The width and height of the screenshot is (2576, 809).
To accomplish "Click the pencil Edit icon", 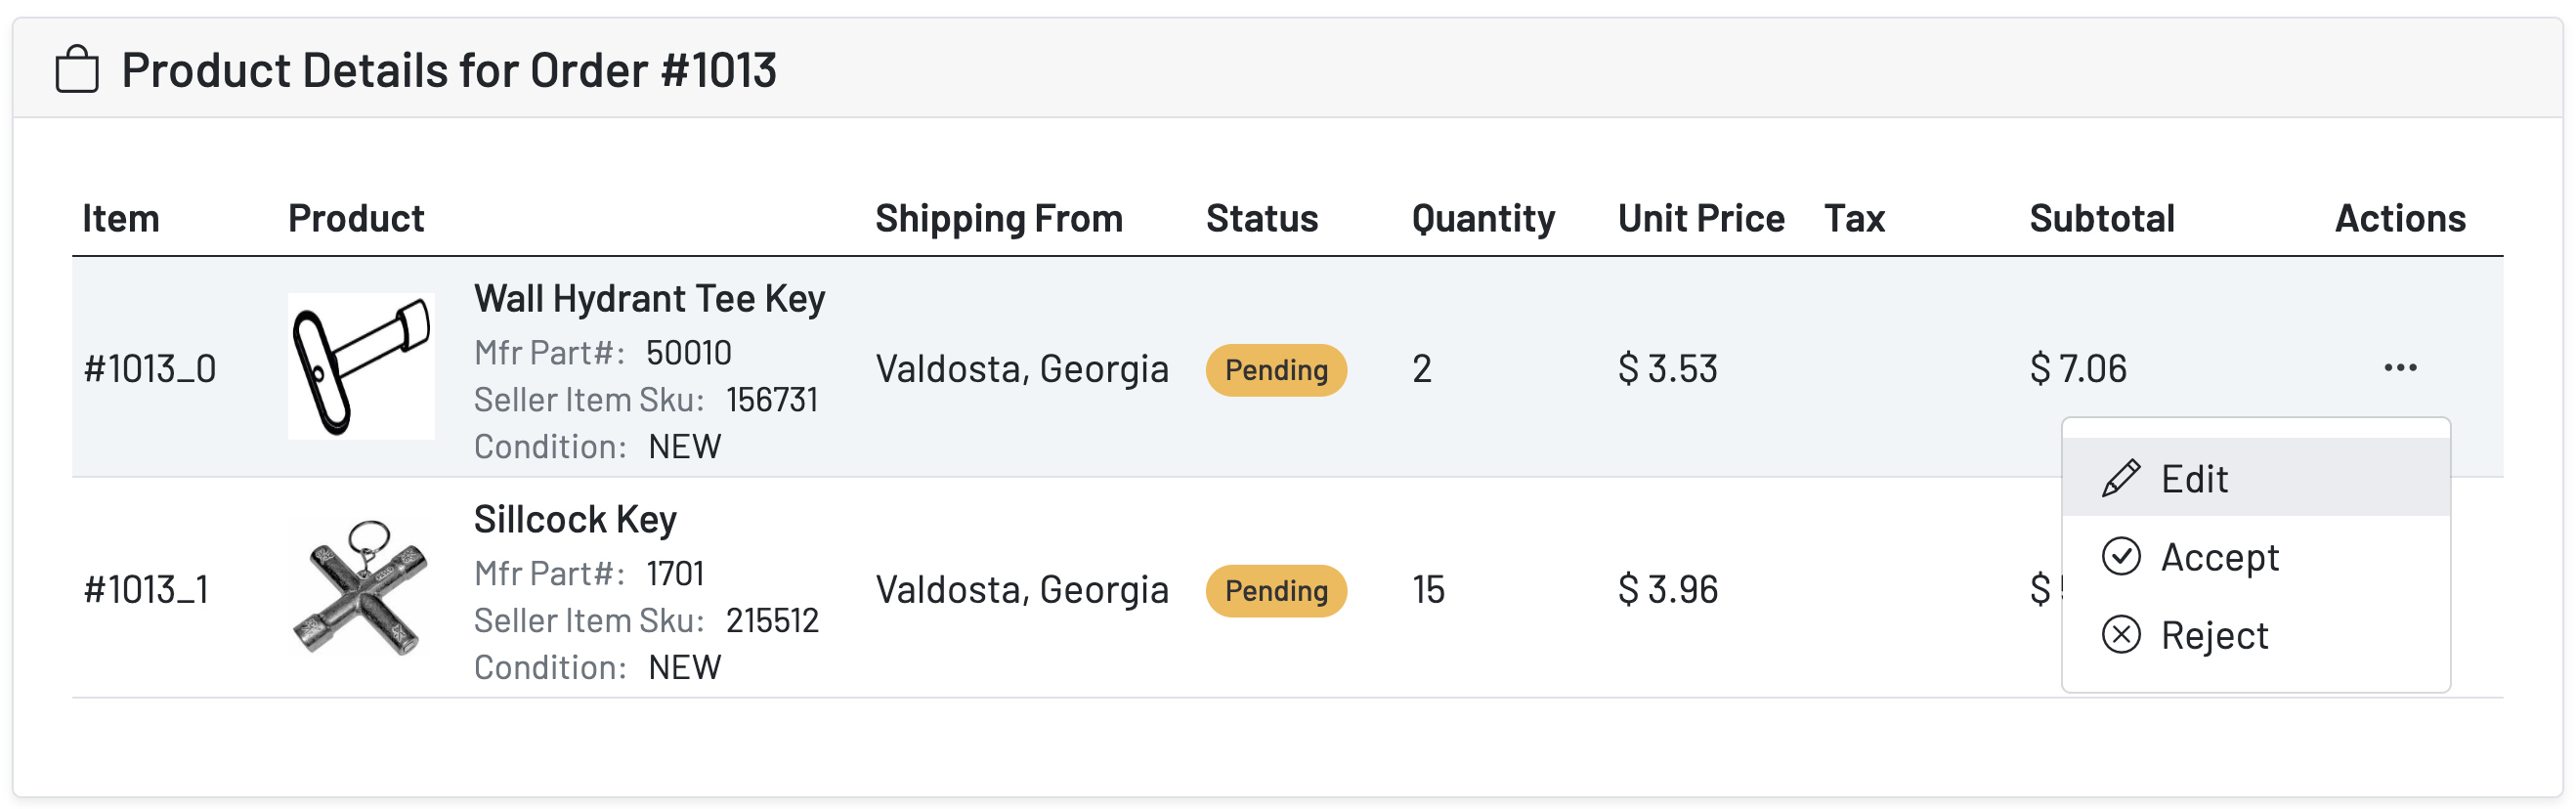I will click(2121, 479).
